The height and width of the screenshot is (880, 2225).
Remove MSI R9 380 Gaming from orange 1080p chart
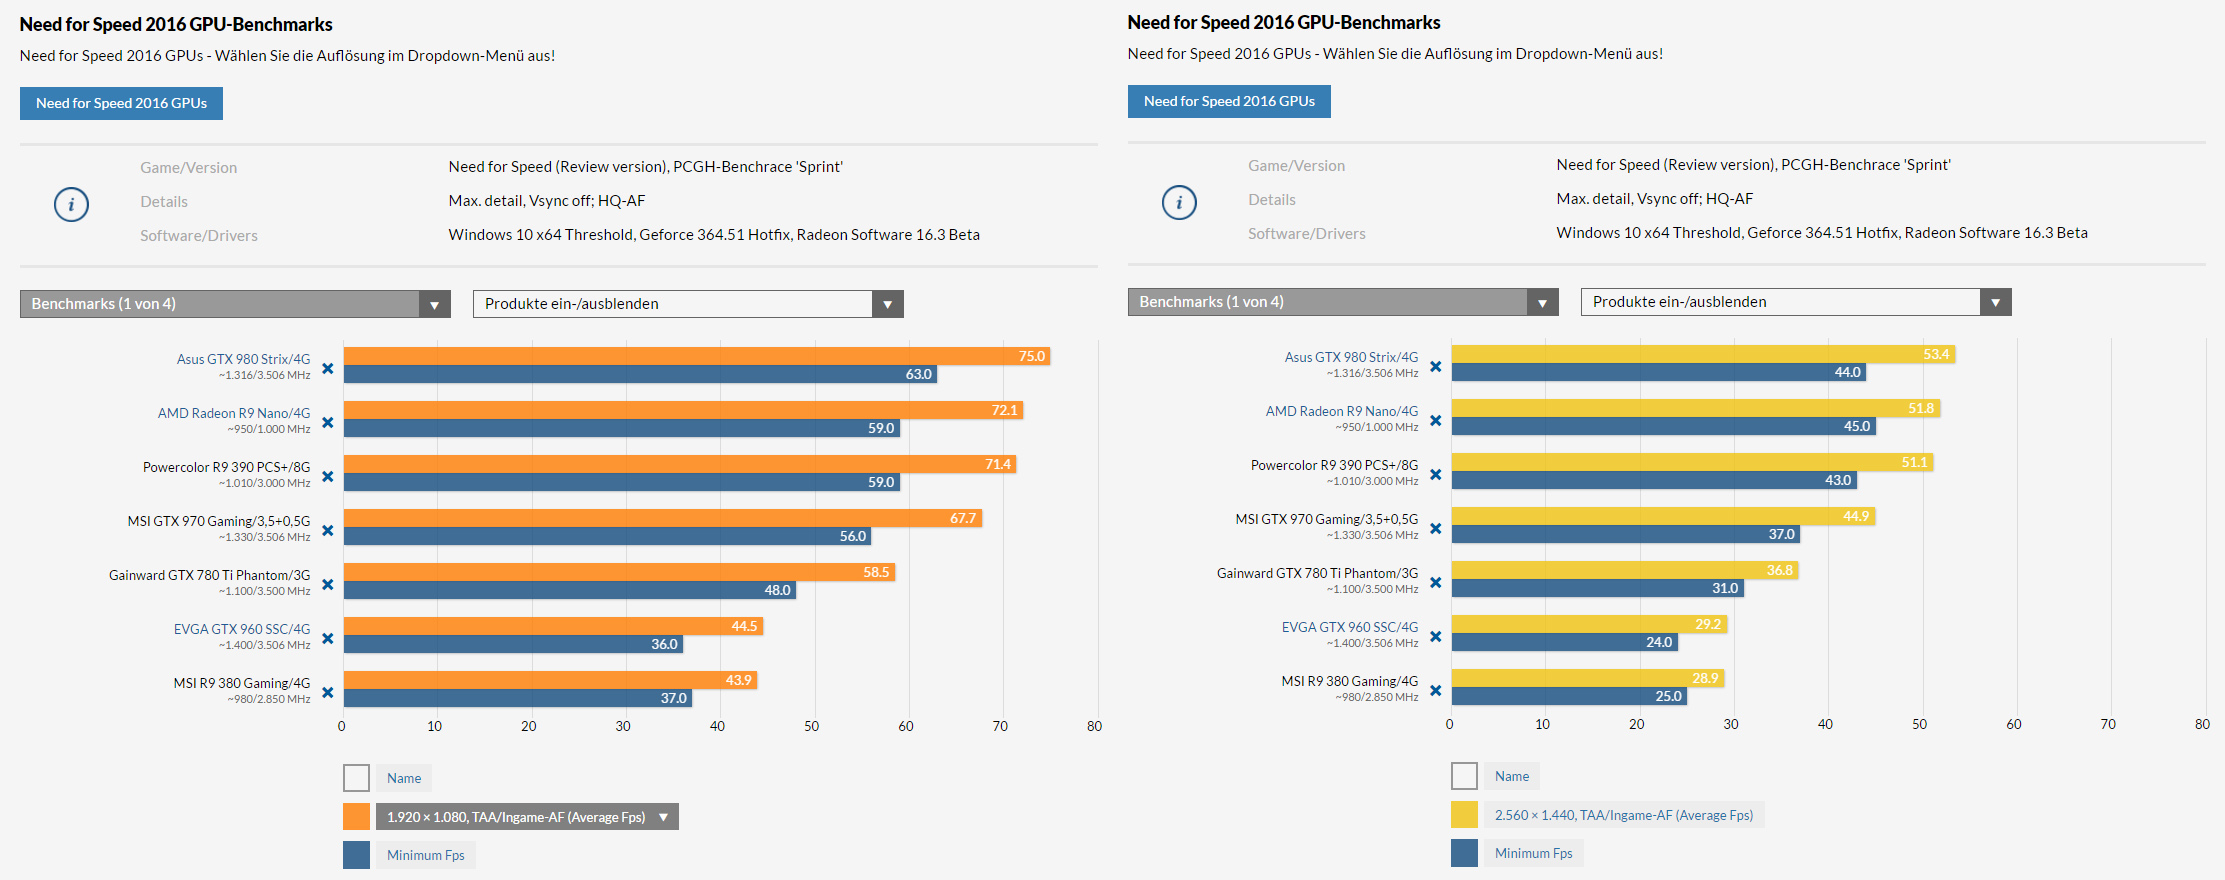point(327,692)
